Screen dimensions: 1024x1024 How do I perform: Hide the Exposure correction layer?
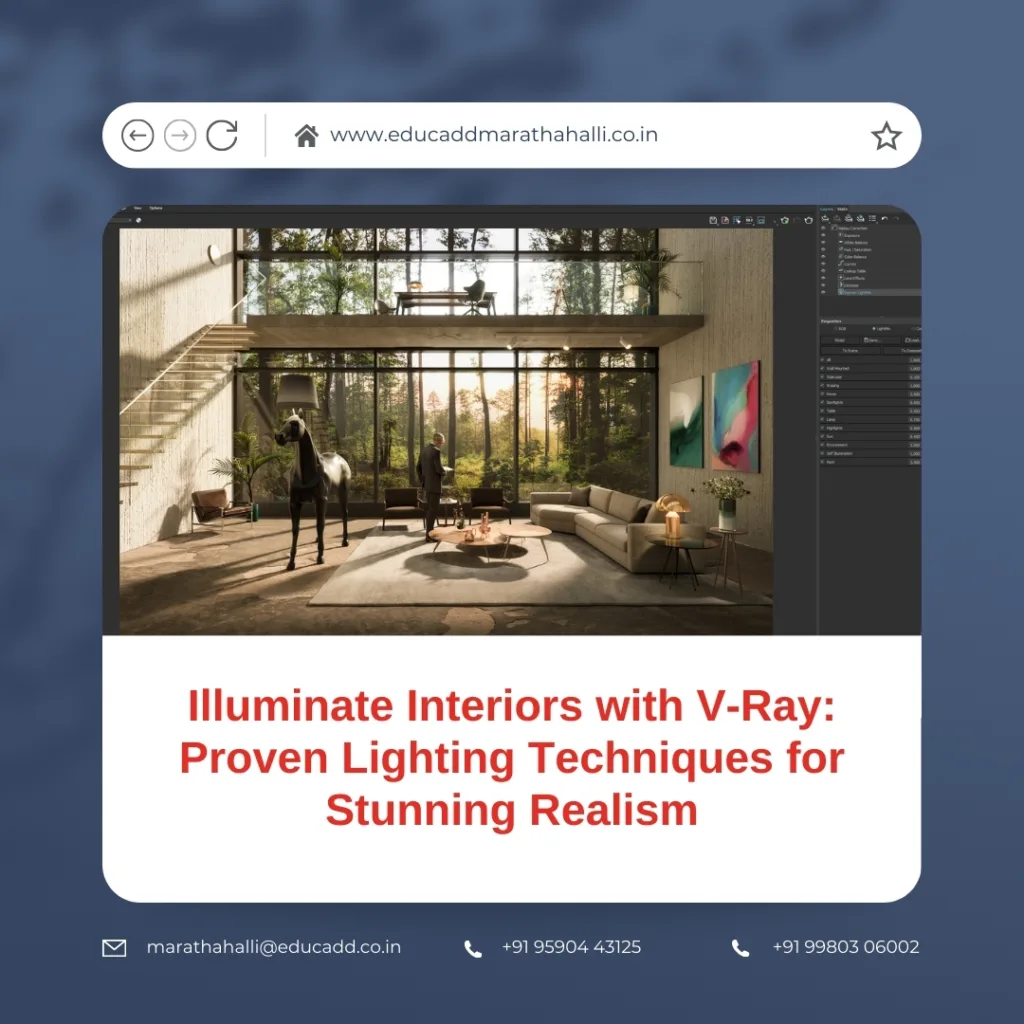pos(822,235)
